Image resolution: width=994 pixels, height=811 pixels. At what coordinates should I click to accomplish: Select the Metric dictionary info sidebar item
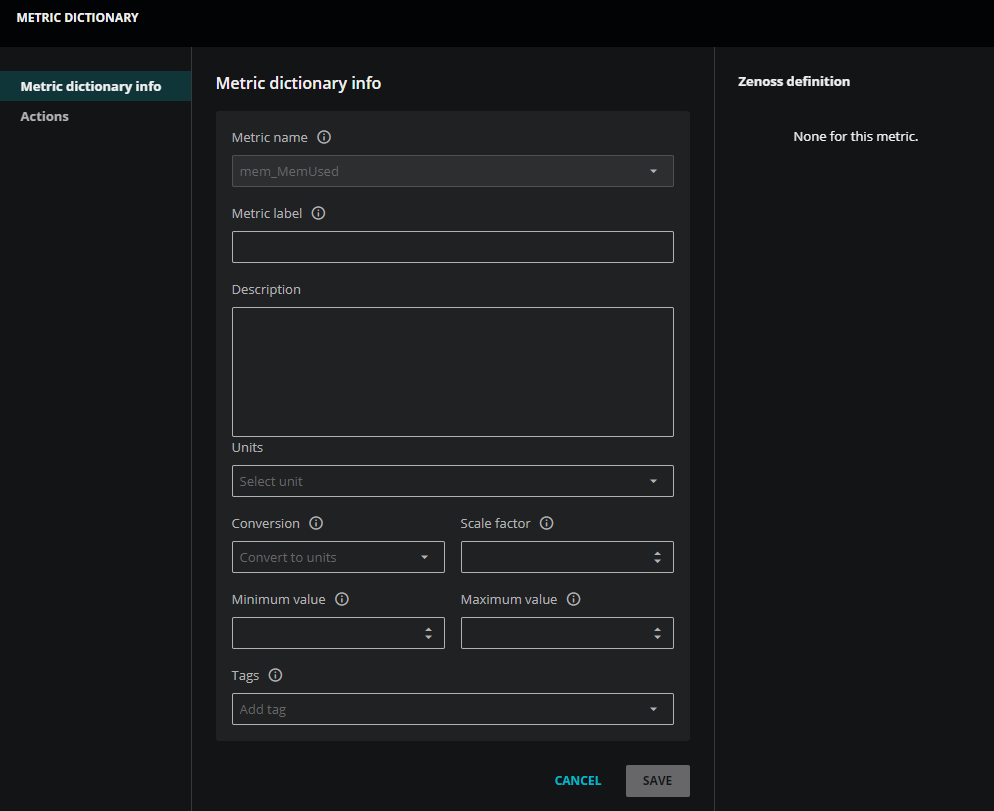(96, 86)
